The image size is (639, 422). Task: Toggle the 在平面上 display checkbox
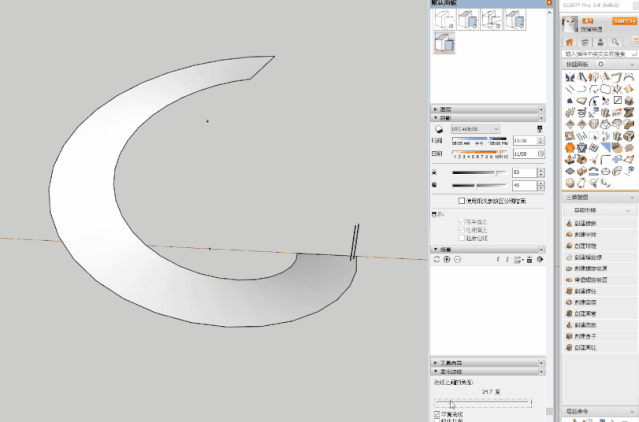click(x=461, y=220)
